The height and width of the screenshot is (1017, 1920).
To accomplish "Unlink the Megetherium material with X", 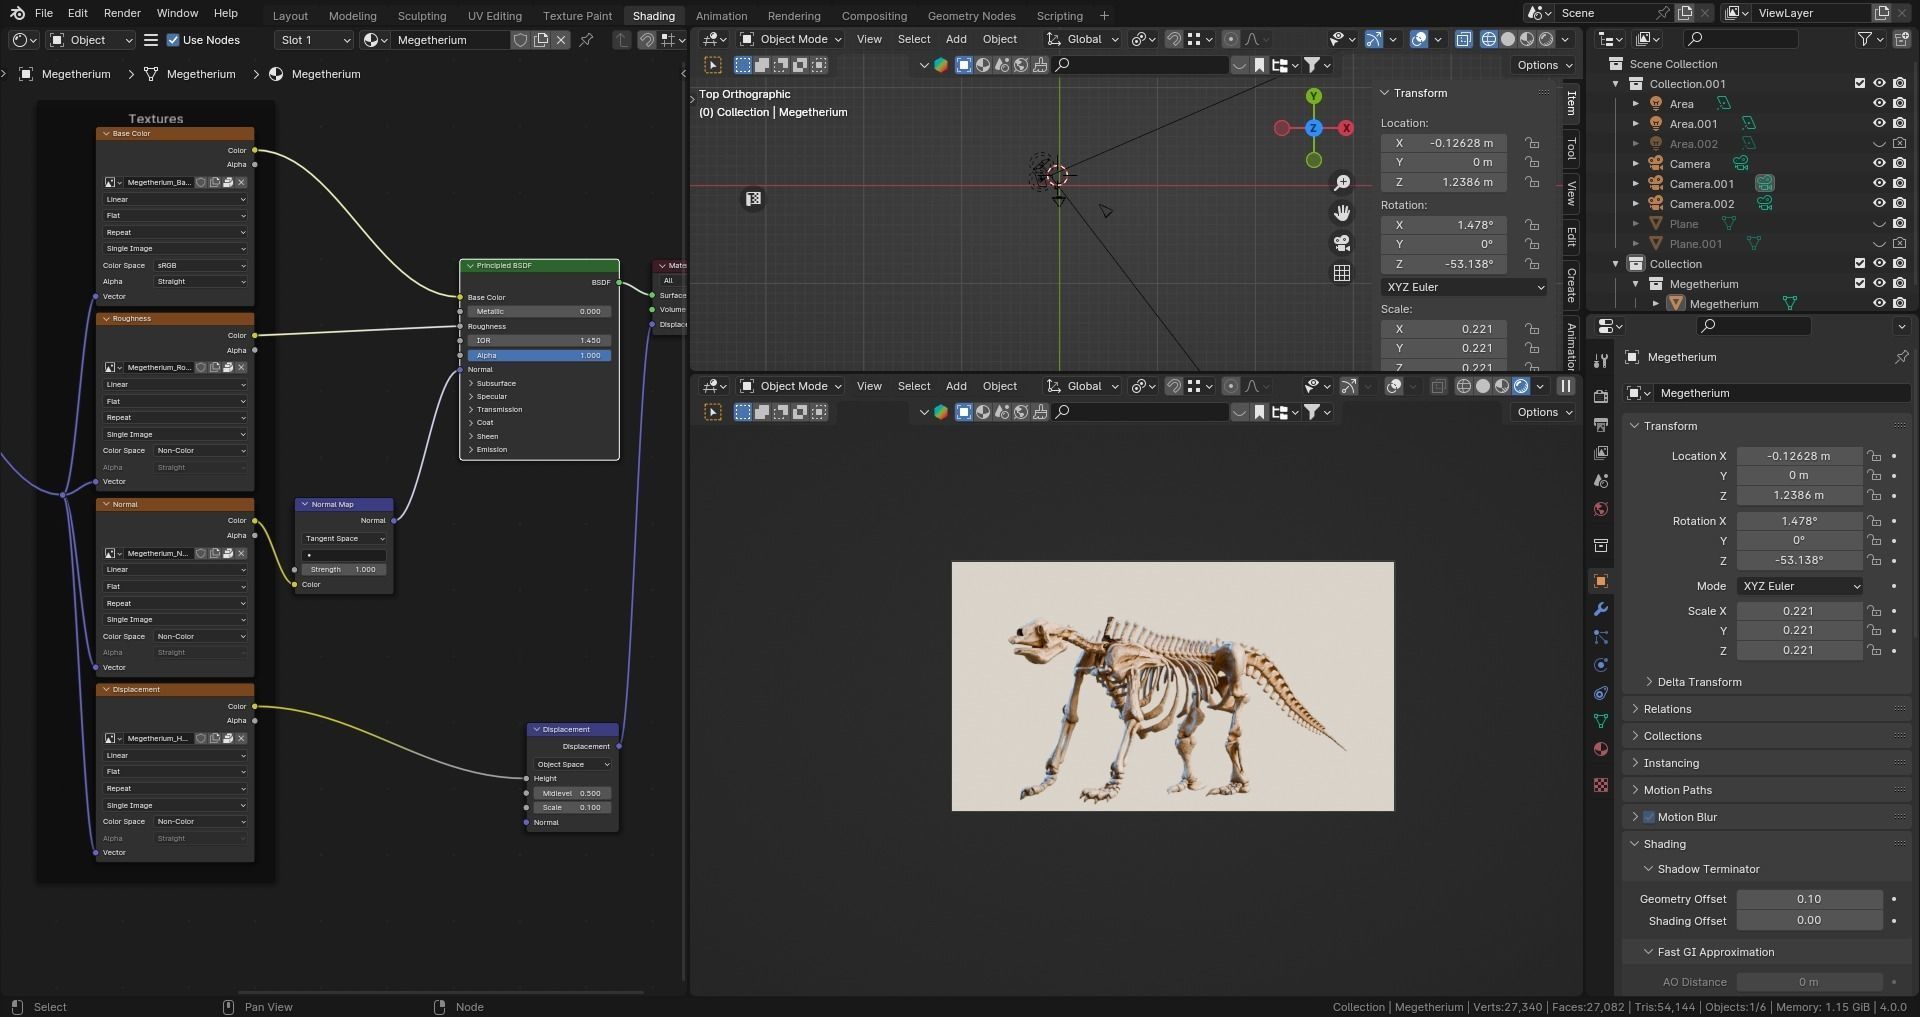I will 561,40.
